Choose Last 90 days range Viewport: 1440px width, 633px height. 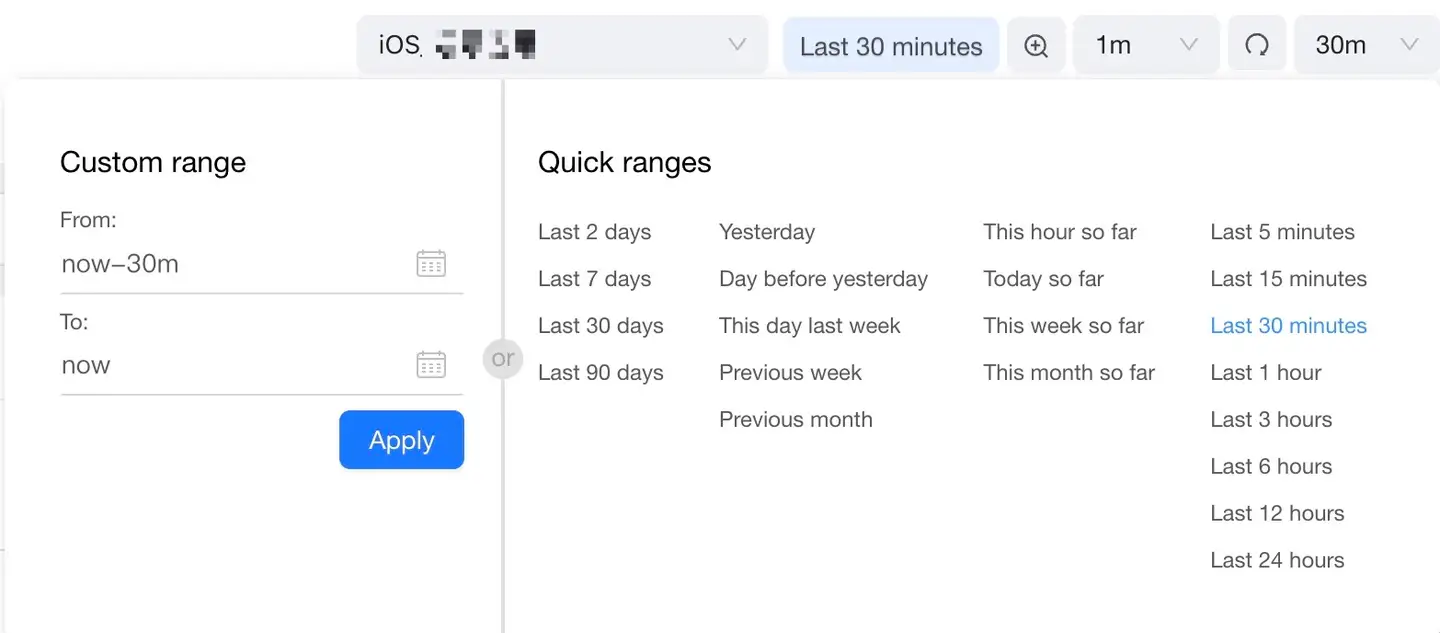click(x=600, y=373)
